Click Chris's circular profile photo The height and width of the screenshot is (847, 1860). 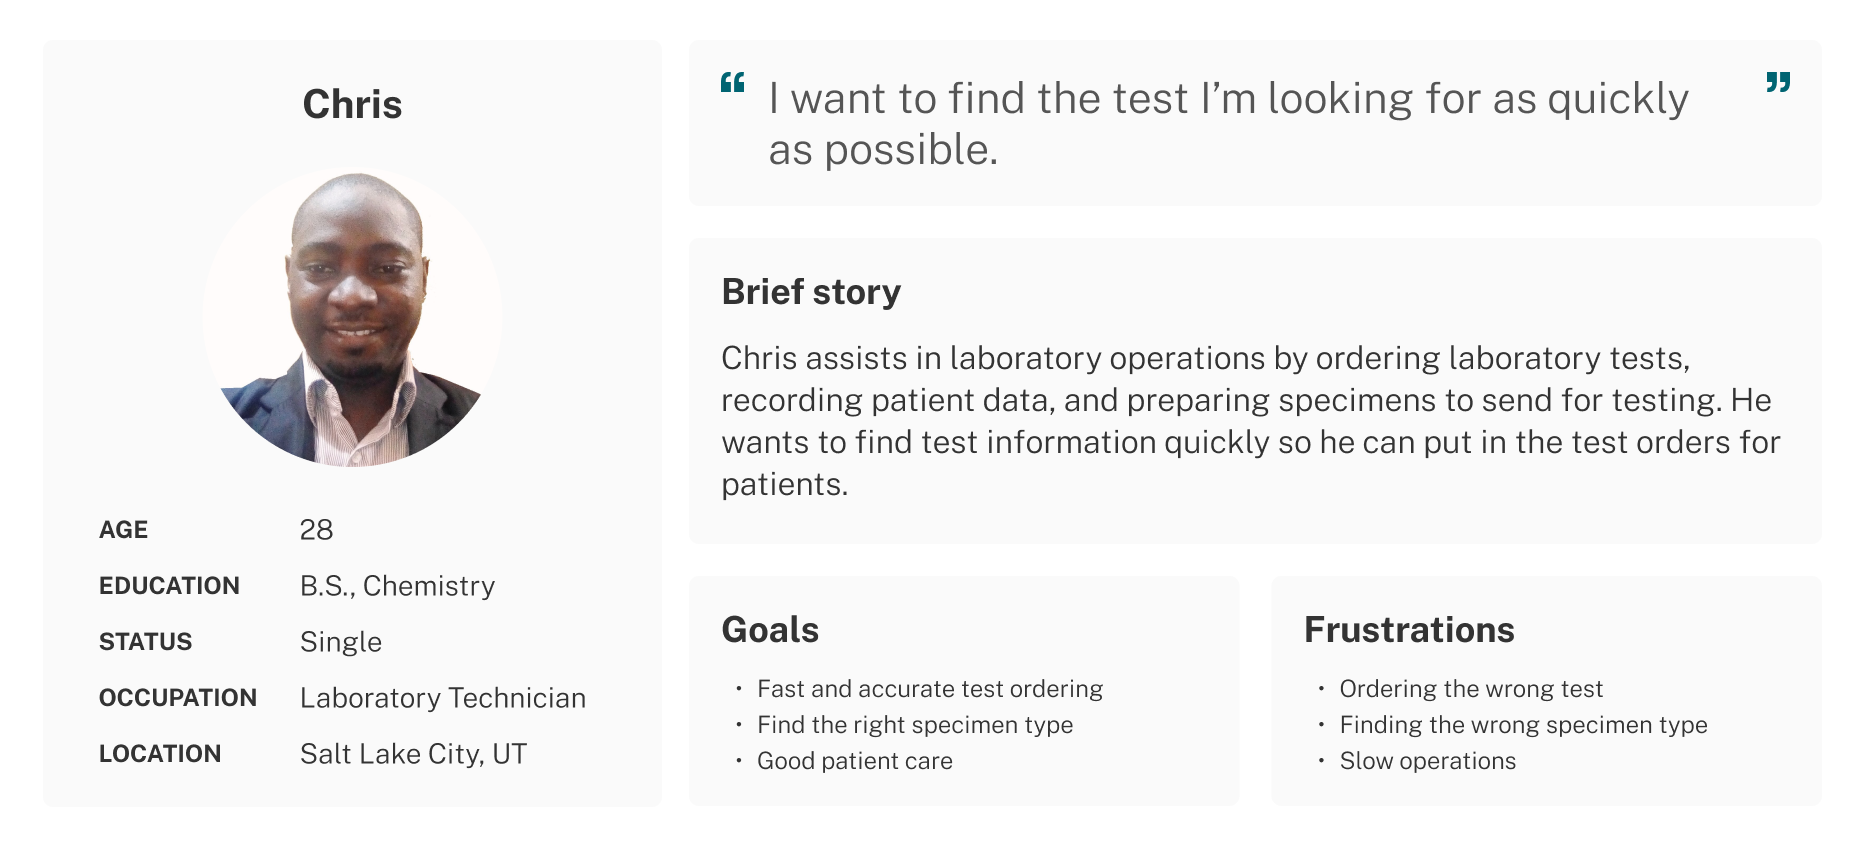(352, 317)
